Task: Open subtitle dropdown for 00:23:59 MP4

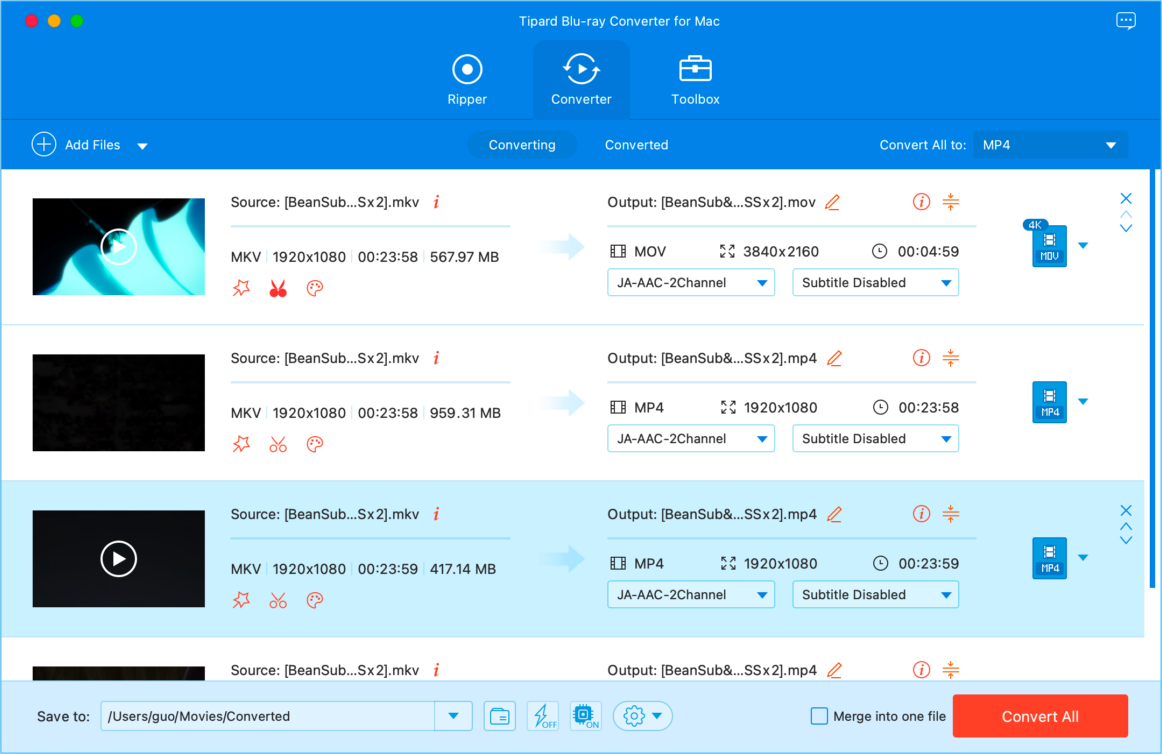Action: click(x=875, y=595)
